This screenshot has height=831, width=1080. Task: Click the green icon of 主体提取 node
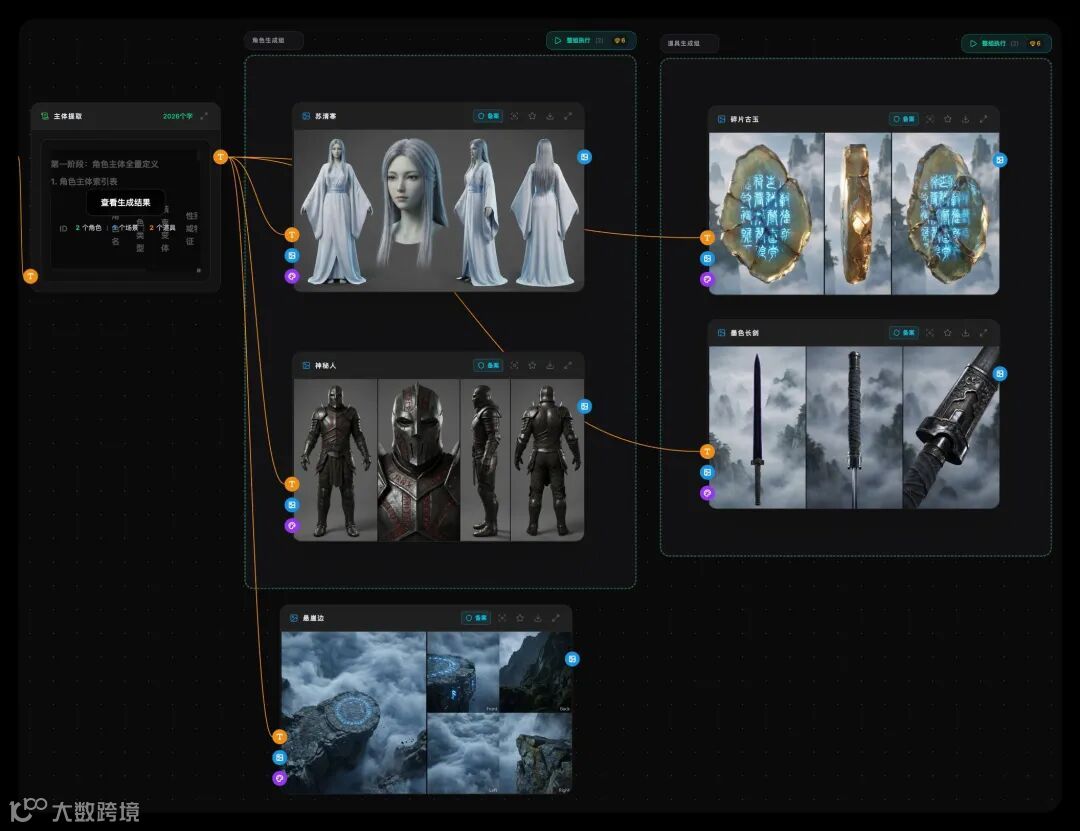(45, 116)
